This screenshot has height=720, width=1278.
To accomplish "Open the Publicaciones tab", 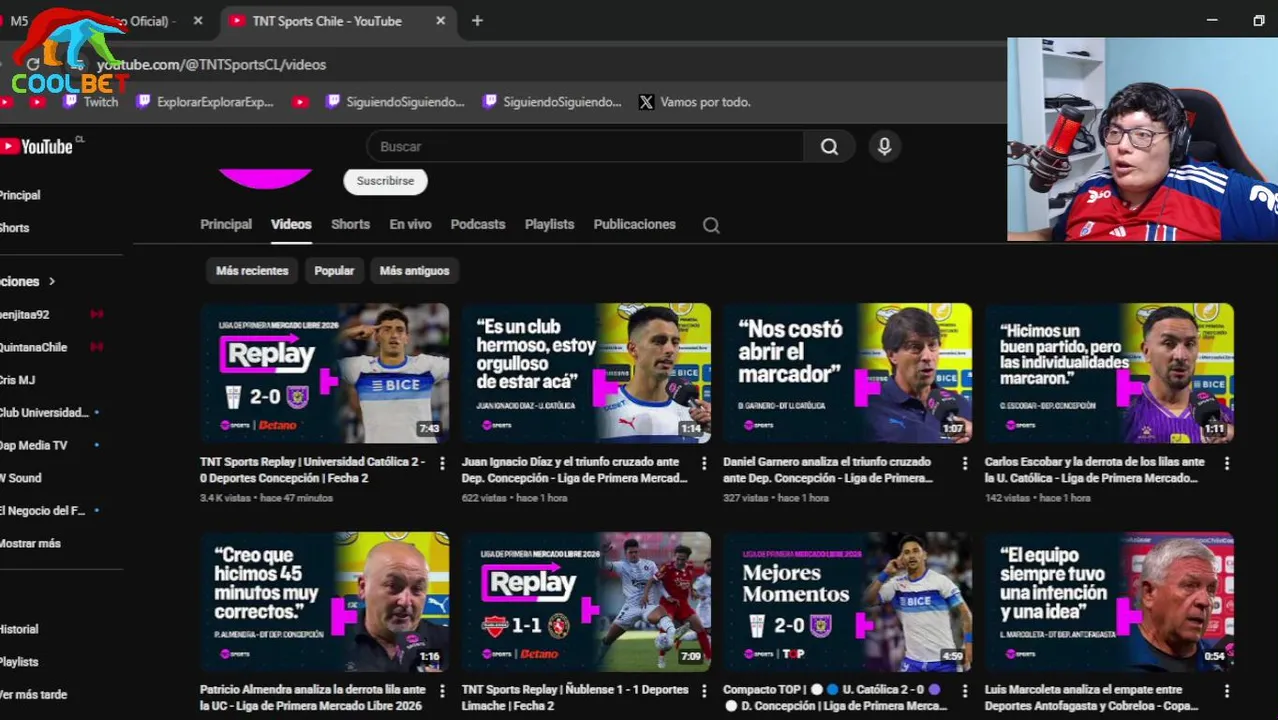I will pyautogui.click(x=635, y=224).
